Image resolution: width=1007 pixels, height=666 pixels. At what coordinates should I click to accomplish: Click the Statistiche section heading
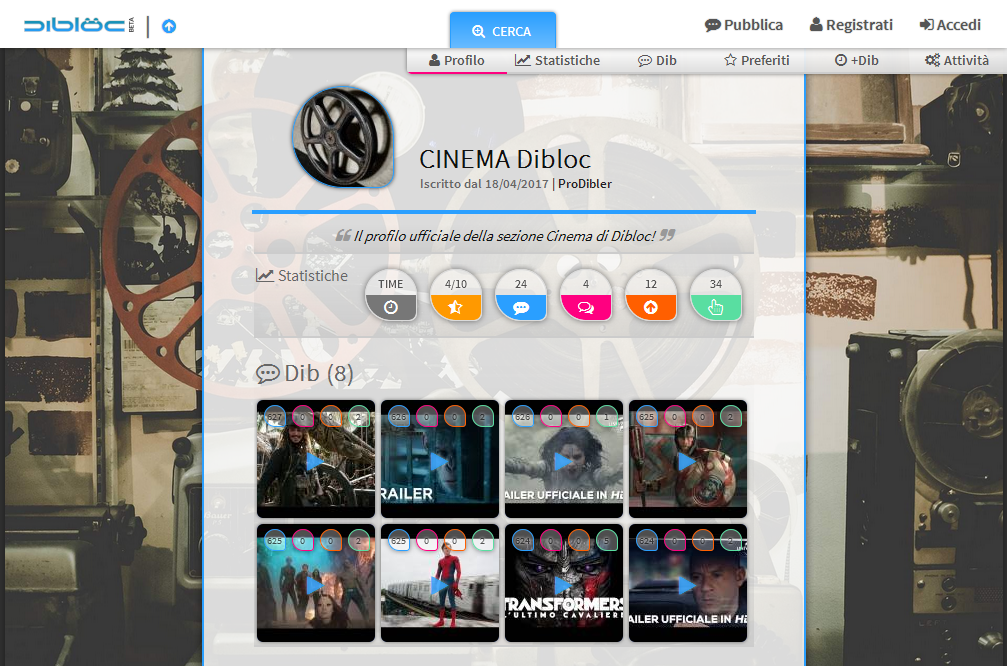coord(302,276)
